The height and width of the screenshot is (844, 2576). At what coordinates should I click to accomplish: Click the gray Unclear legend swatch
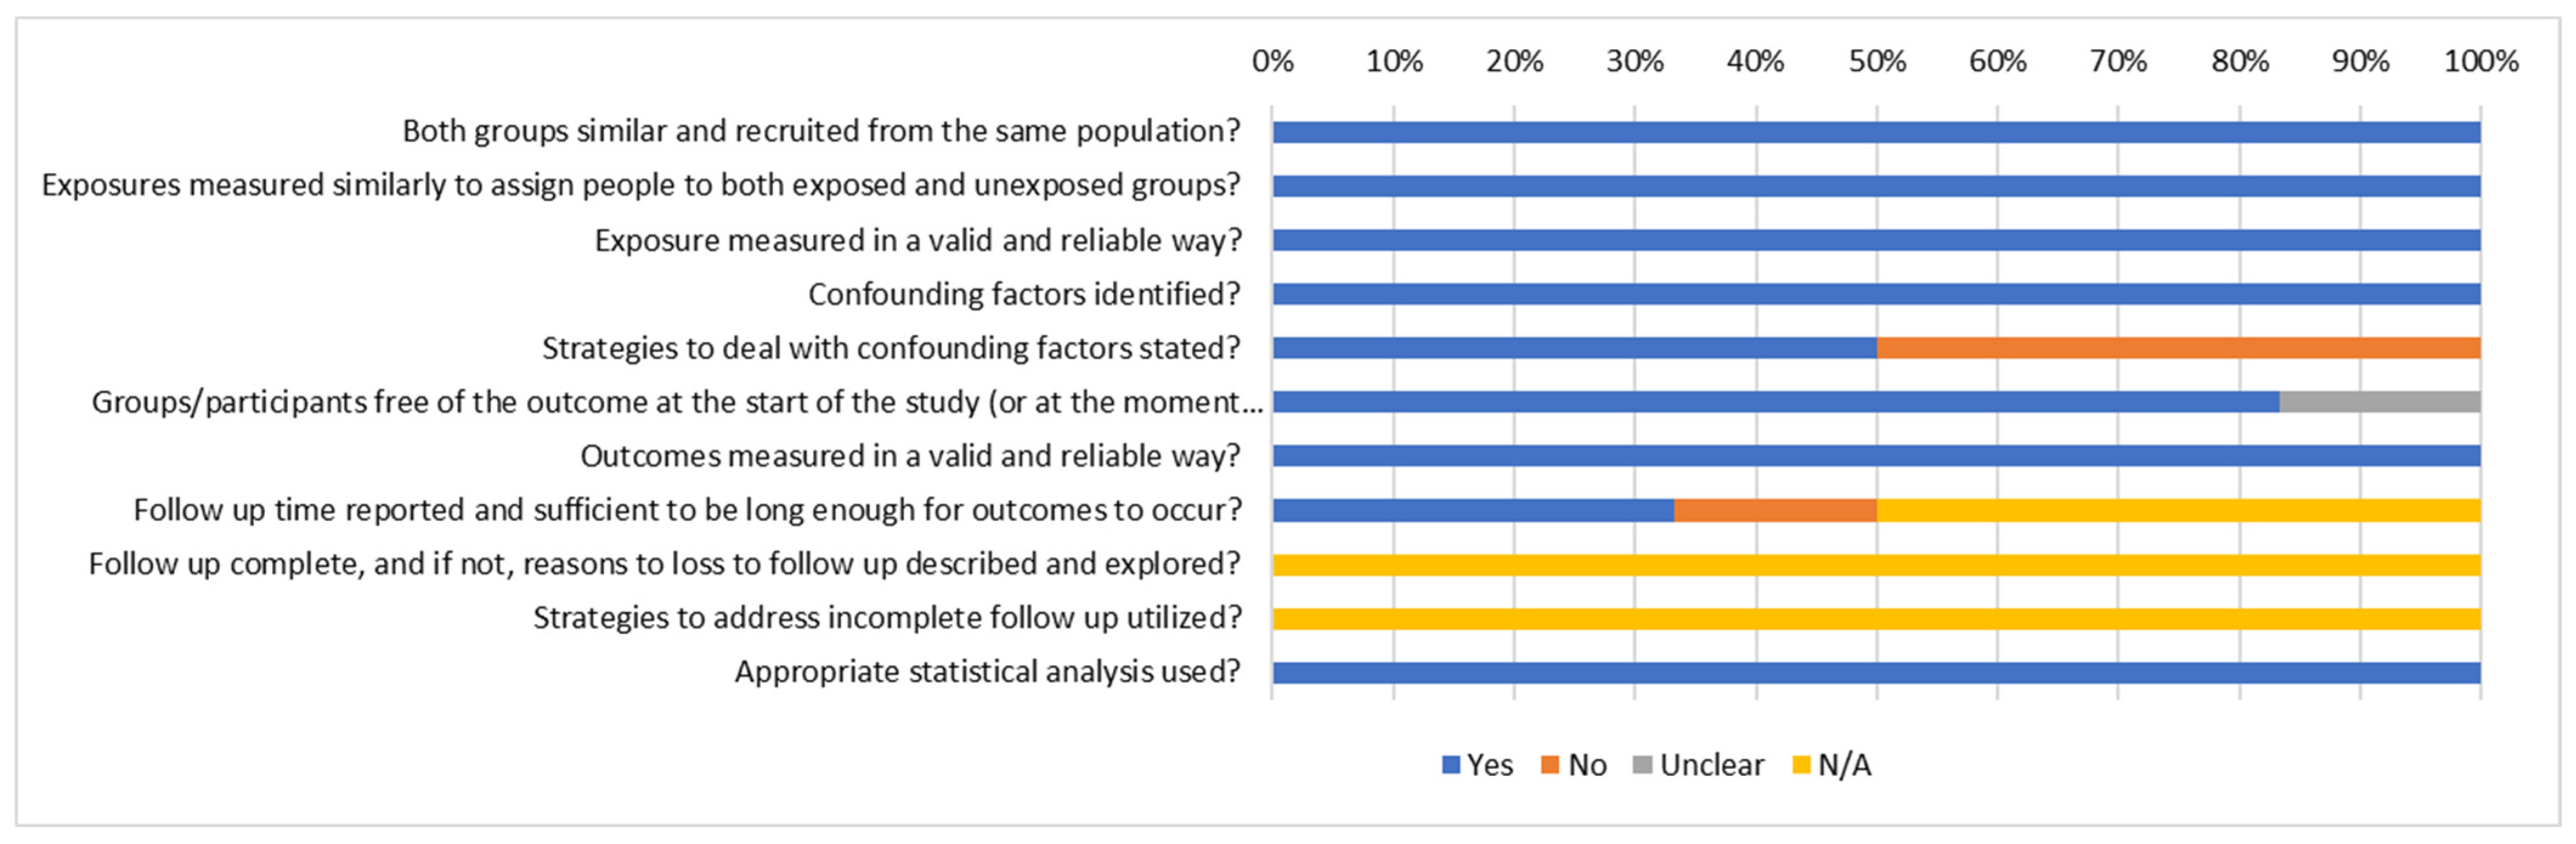(x=1642, y=765)
